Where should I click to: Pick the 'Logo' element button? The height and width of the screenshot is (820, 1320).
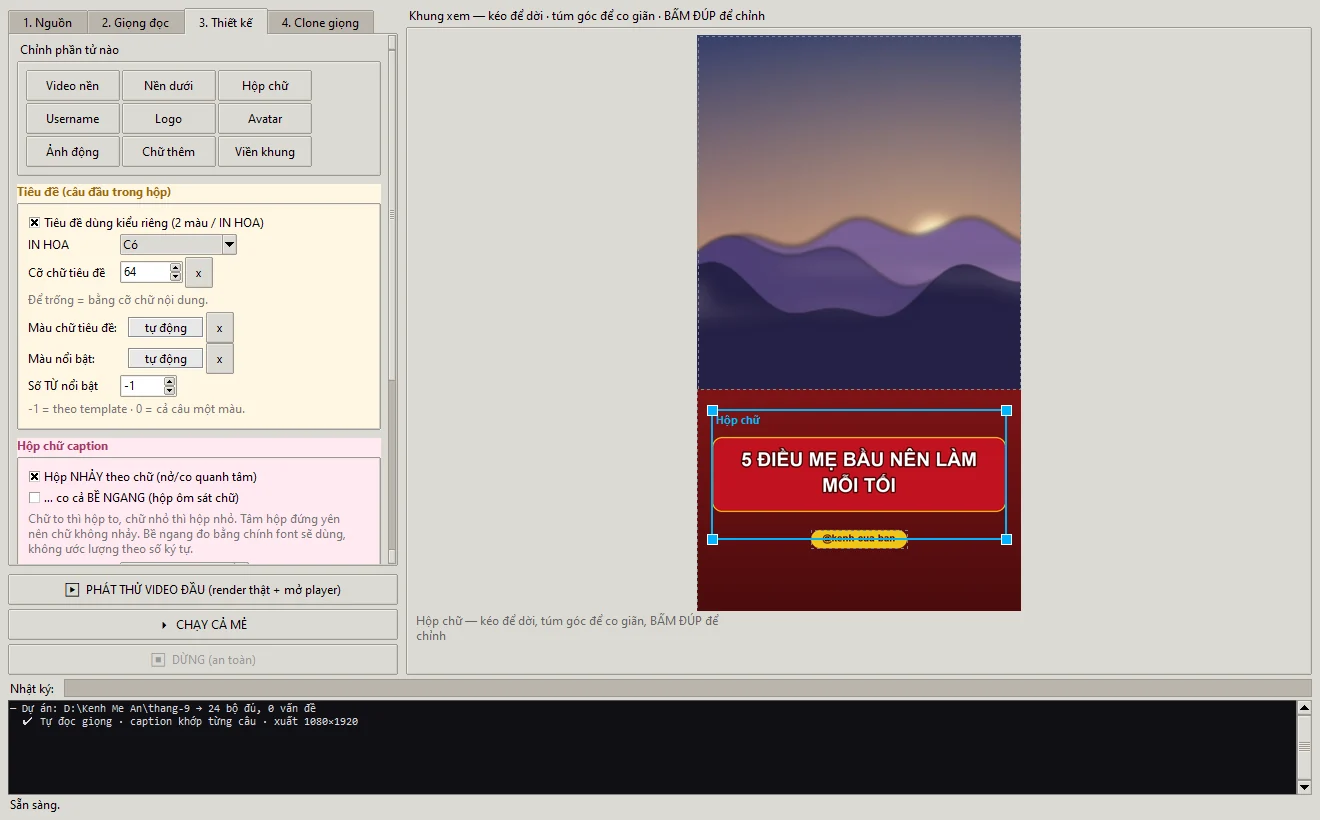point(168,119)
